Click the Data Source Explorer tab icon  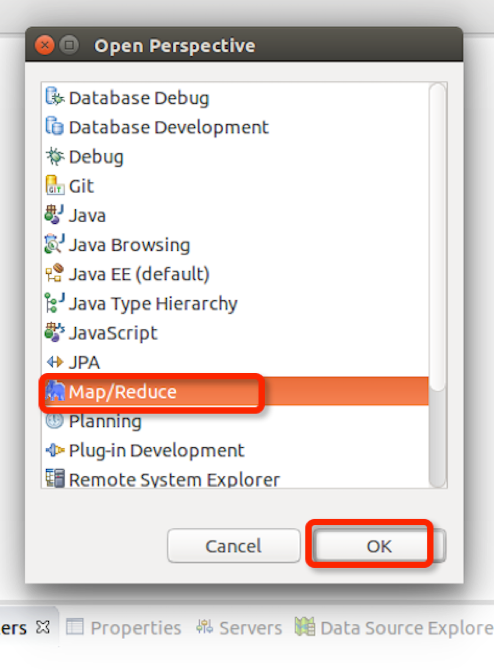click(x=305, y=627)
